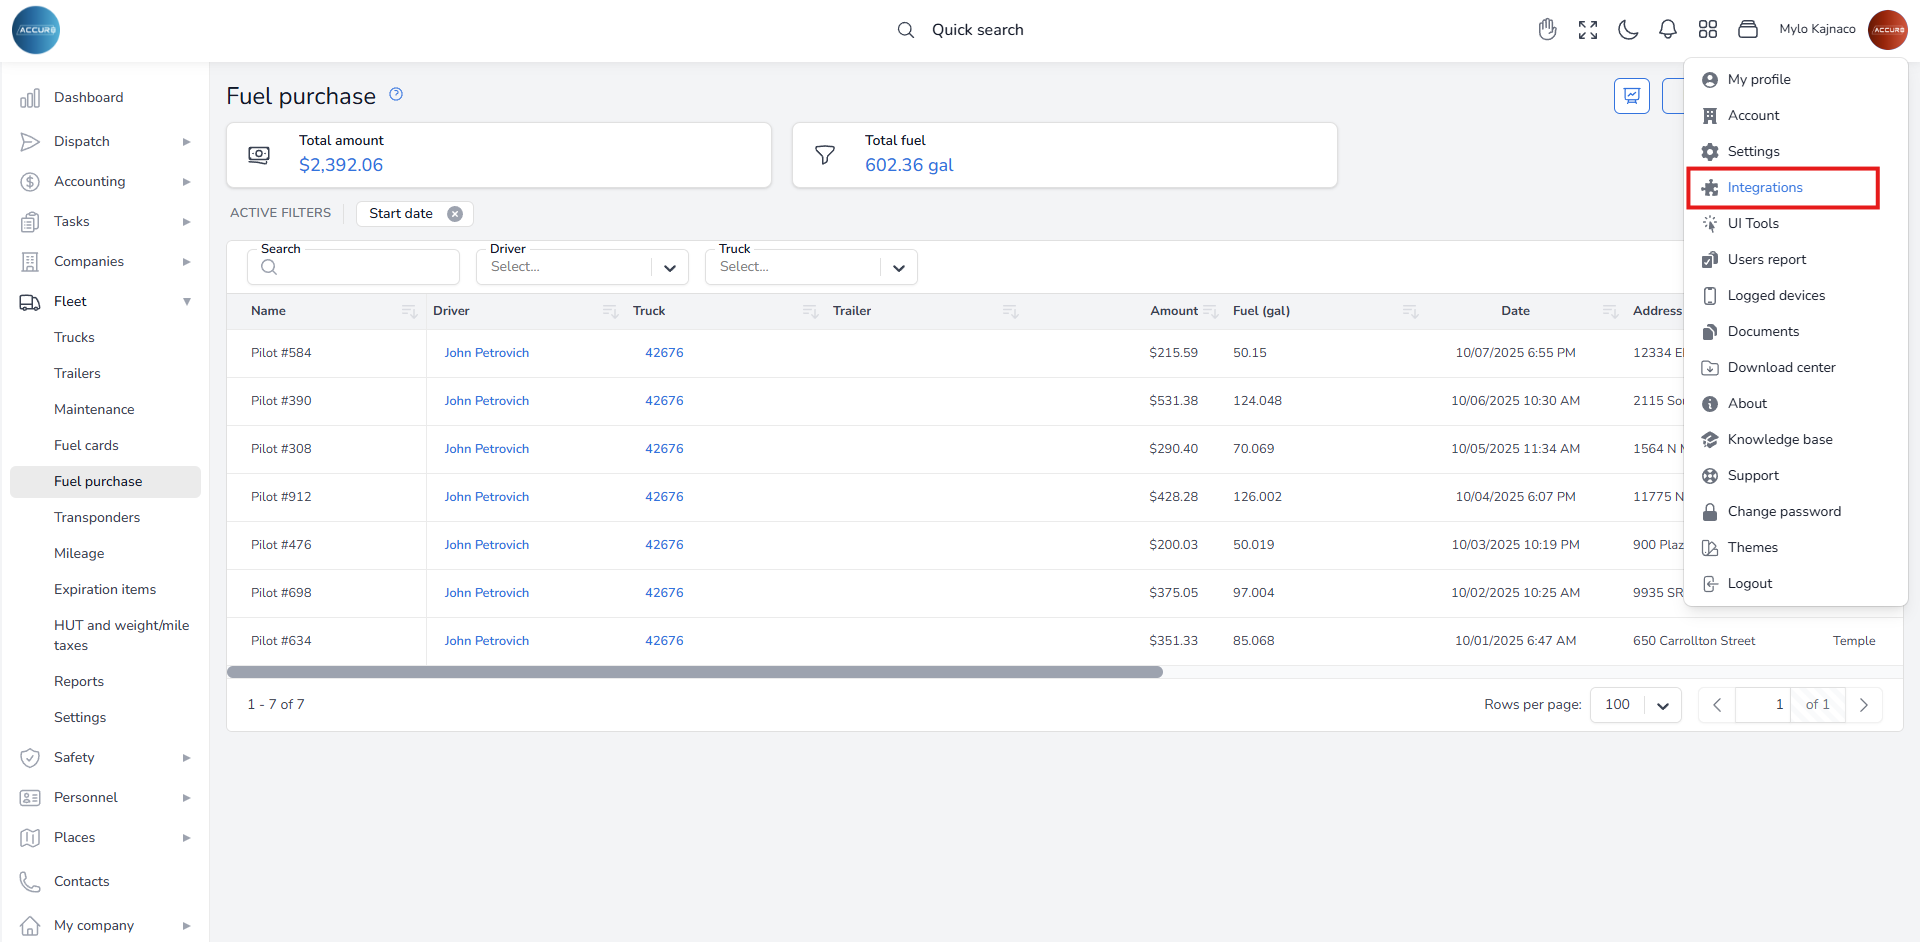
Task: Toggle dark mode moon icon
Action: pos(1628,30)
